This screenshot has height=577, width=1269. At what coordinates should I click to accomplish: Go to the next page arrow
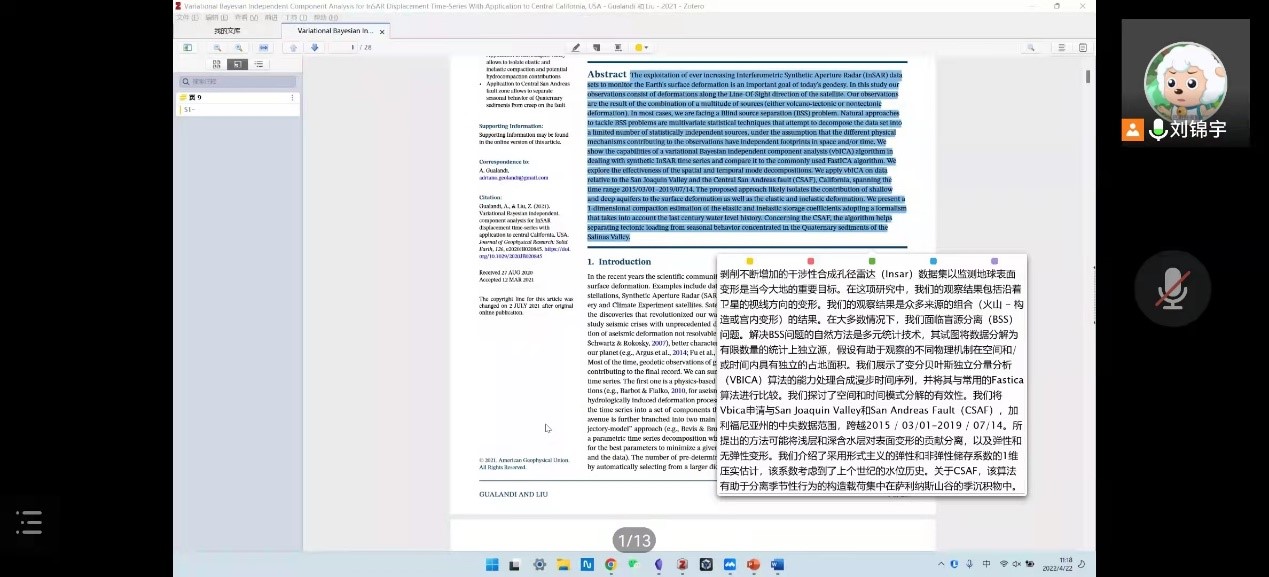(314, 47)
